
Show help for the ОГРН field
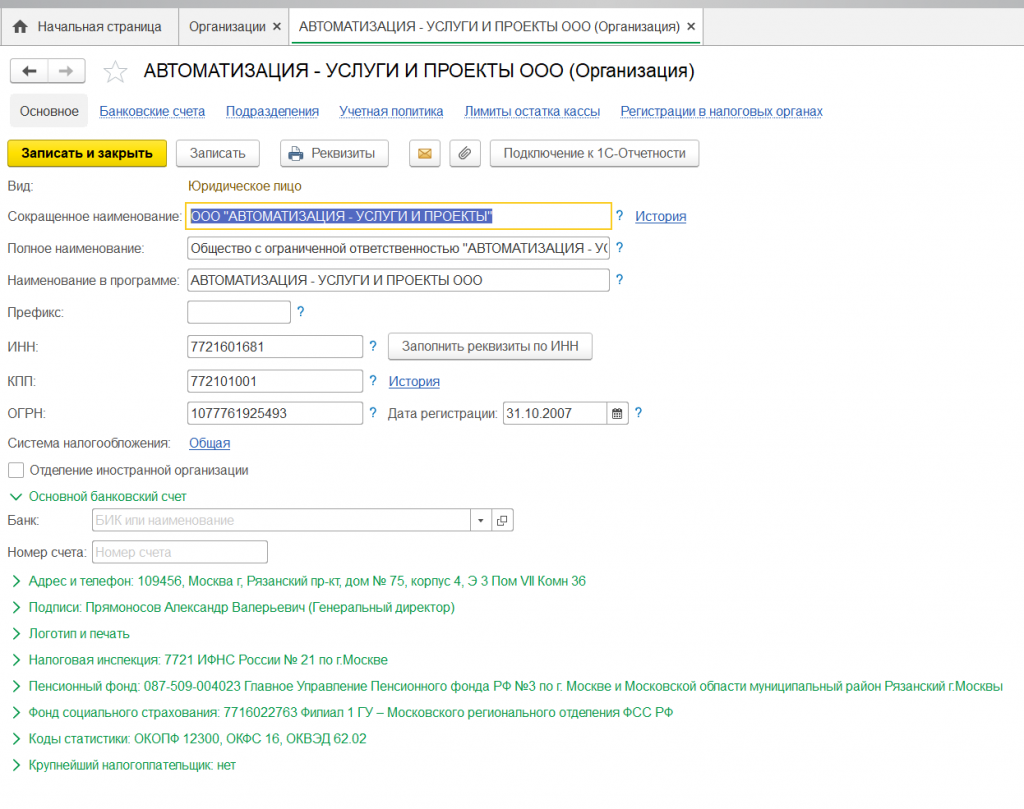pos(373,413)
